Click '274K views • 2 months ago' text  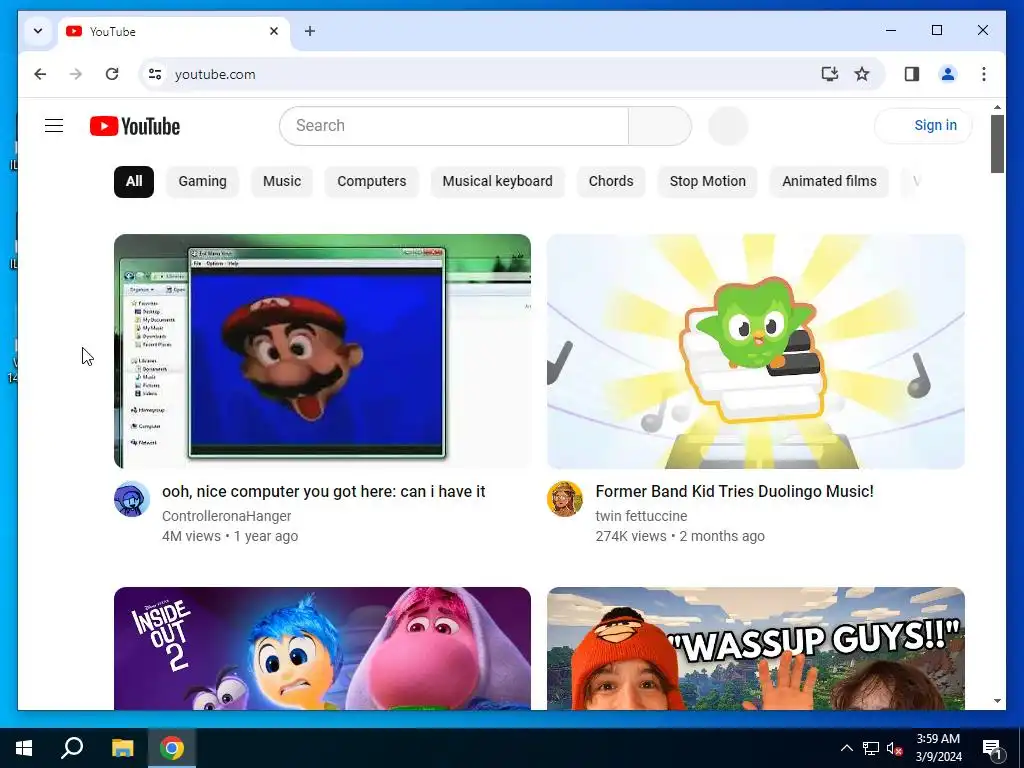(680, 536)
